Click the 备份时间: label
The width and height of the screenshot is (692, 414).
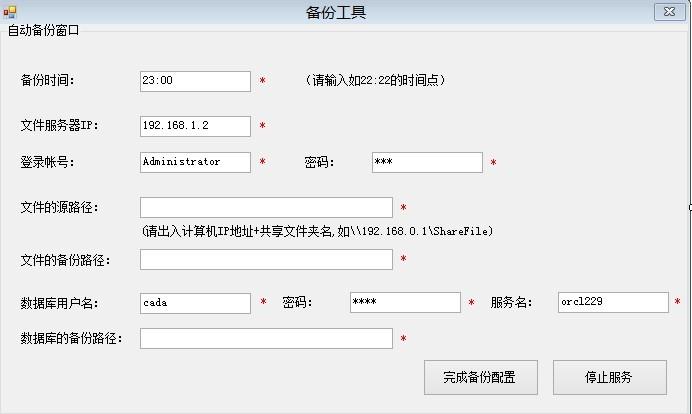tap(47, 80)
